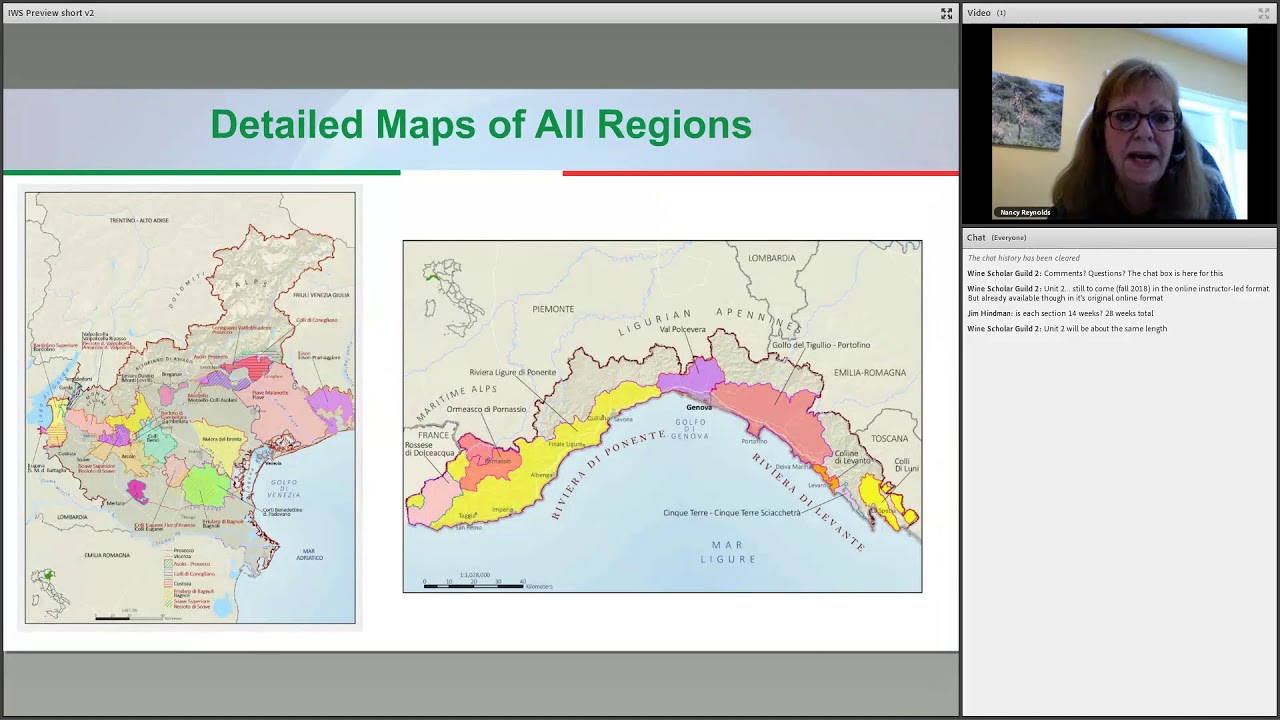Click the red bar under the slide title
Viewport: 1280px width, 720px height.
tap(760, 173)
